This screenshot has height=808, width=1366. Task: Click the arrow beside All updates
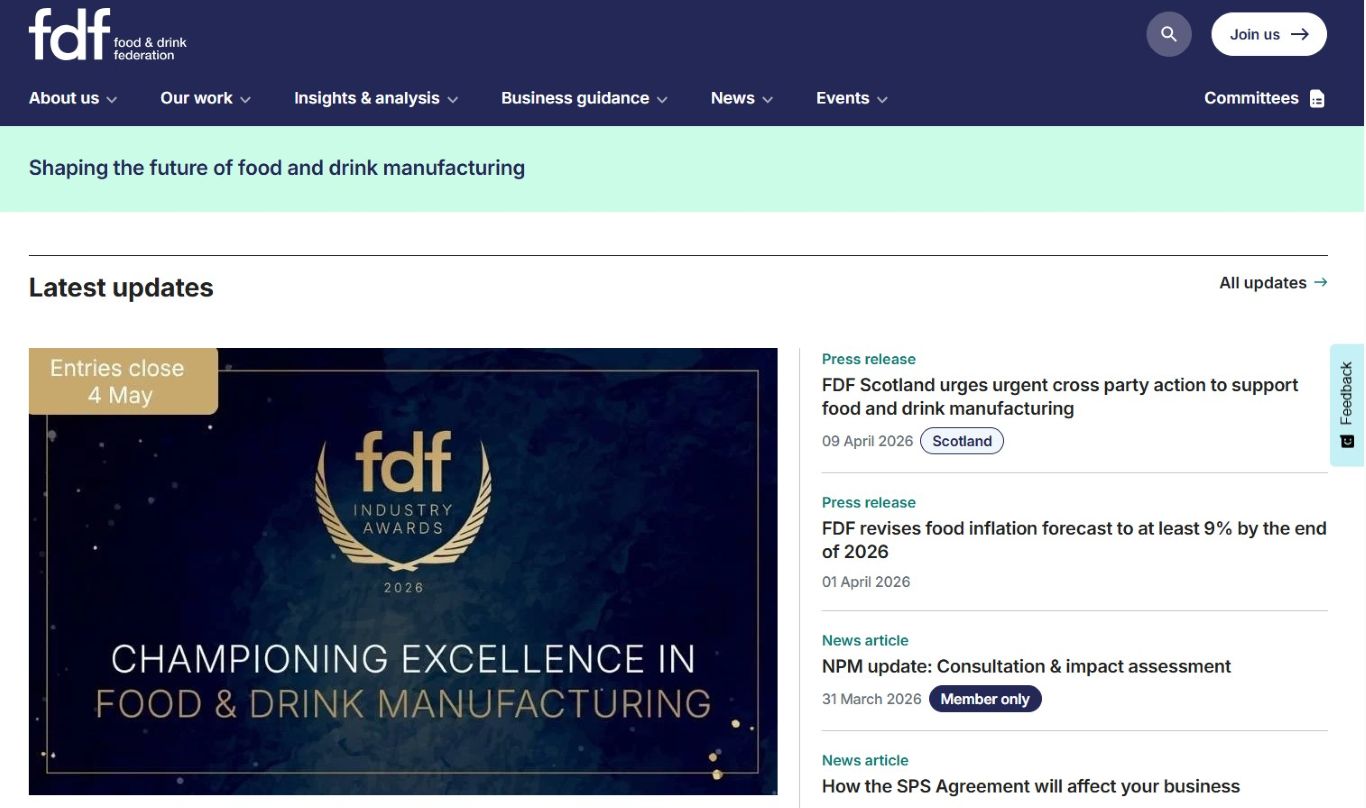1321,283
